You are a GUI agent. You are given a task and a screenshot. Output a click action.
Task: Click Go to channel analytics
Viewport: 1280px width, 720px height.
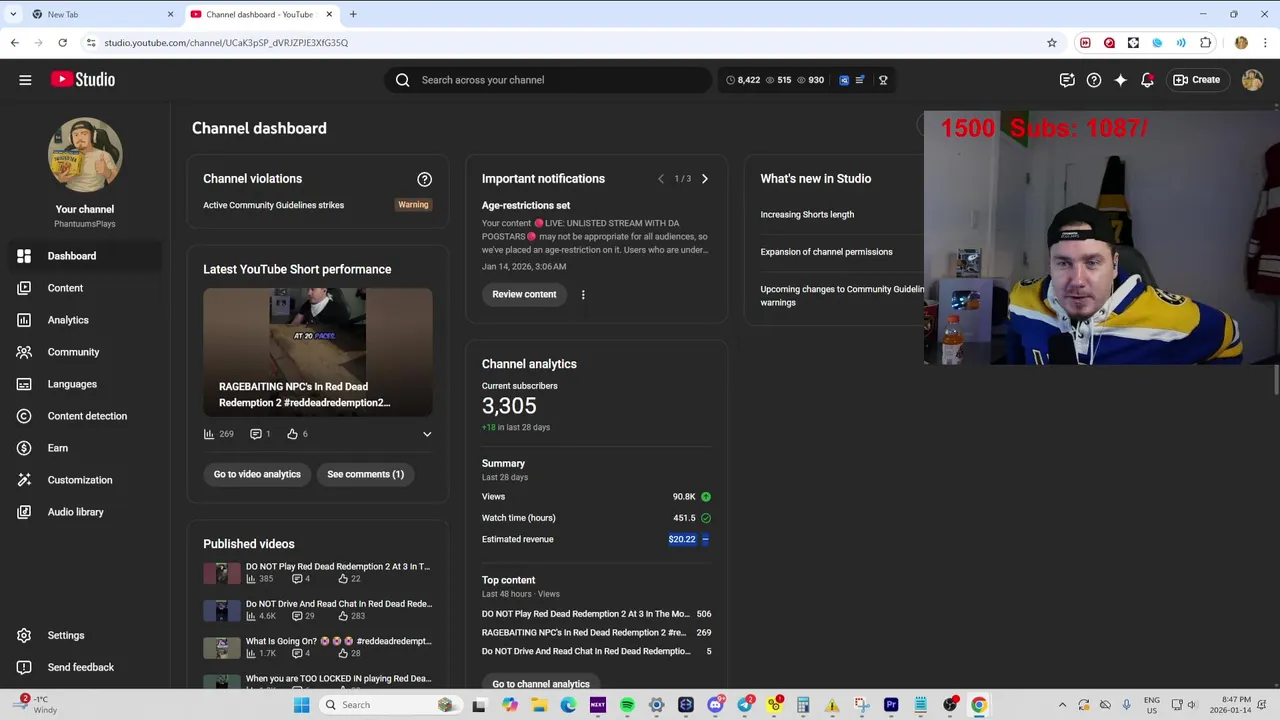(541, 683)
